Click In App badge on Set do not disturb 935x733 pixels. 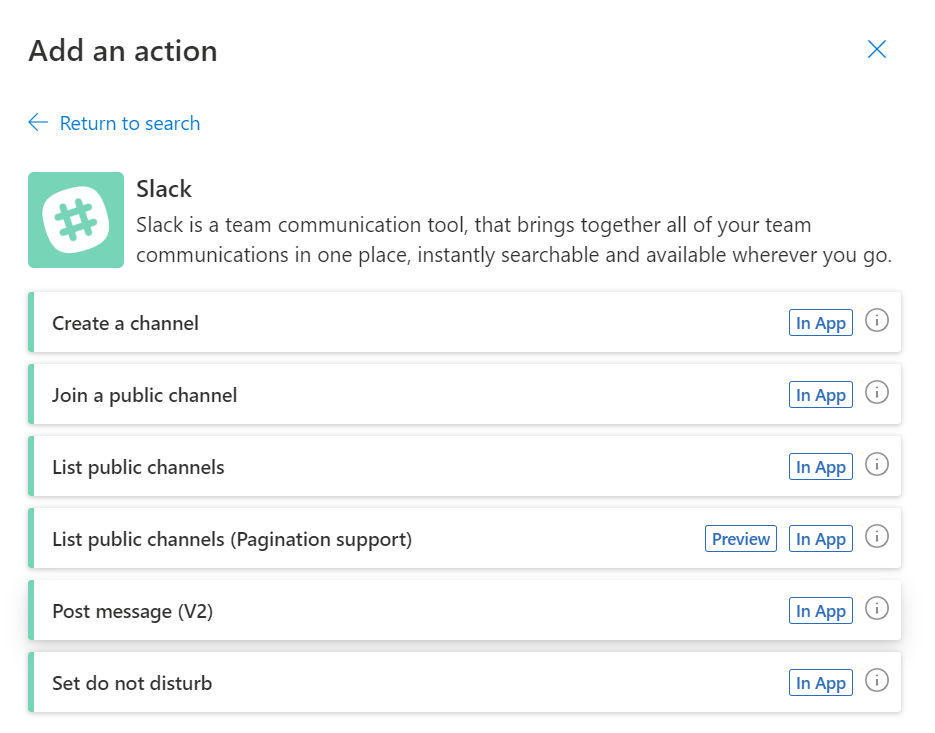point(821,683)
